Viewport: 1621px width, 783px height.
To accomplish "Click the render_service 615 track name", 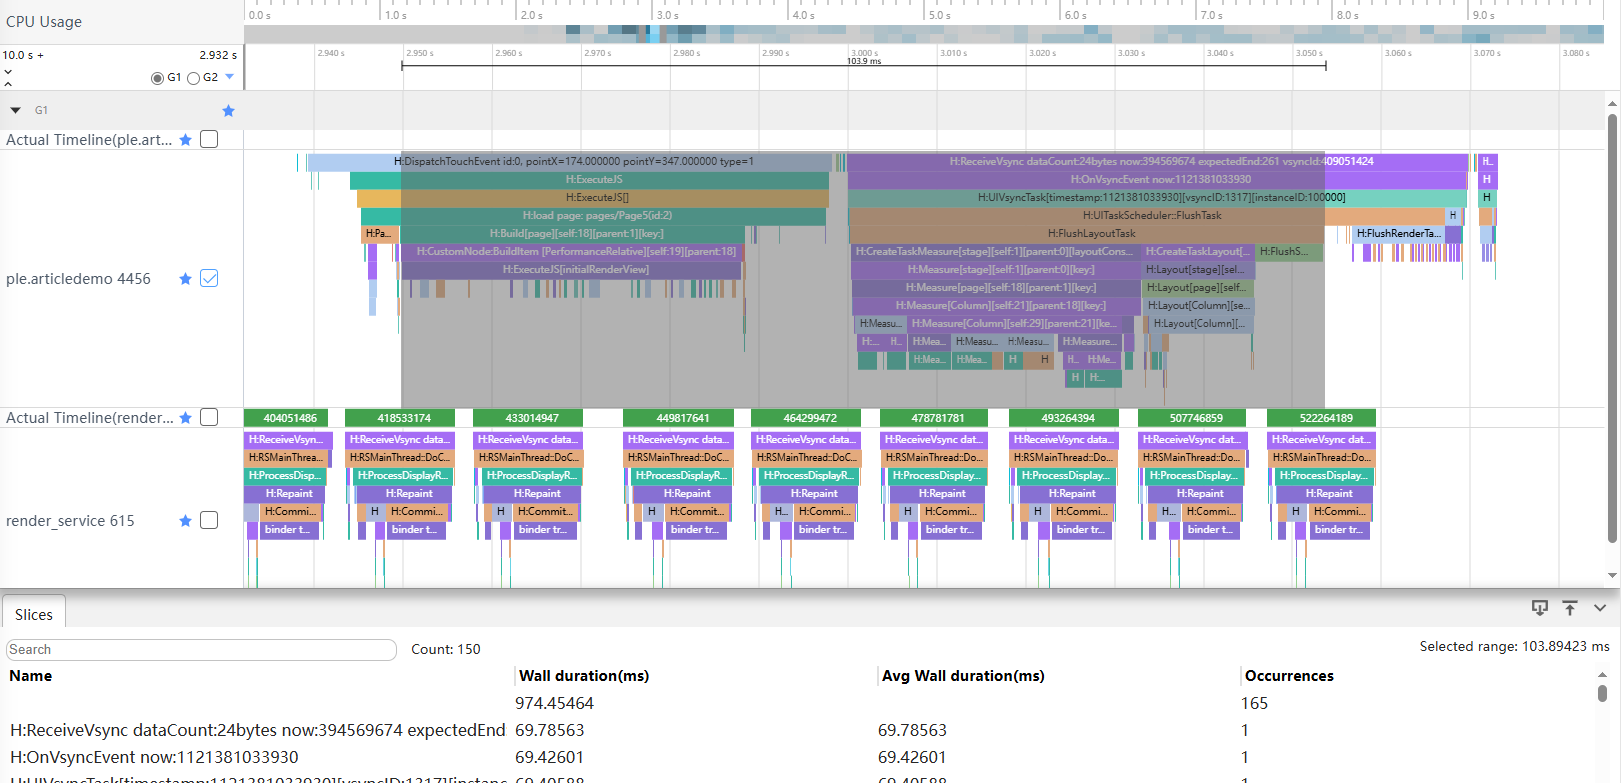I will [x=70, y=521].
